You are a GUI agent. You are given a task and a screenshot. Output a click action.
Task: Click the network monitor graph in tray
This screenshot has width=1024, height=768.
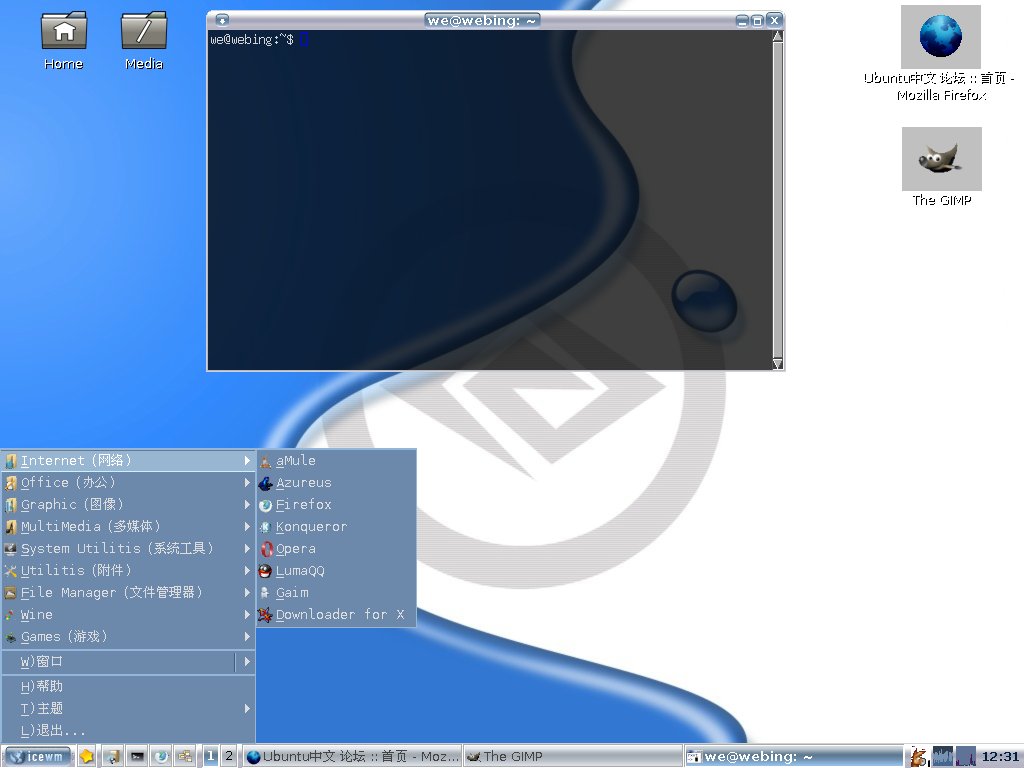click(965, 756)
